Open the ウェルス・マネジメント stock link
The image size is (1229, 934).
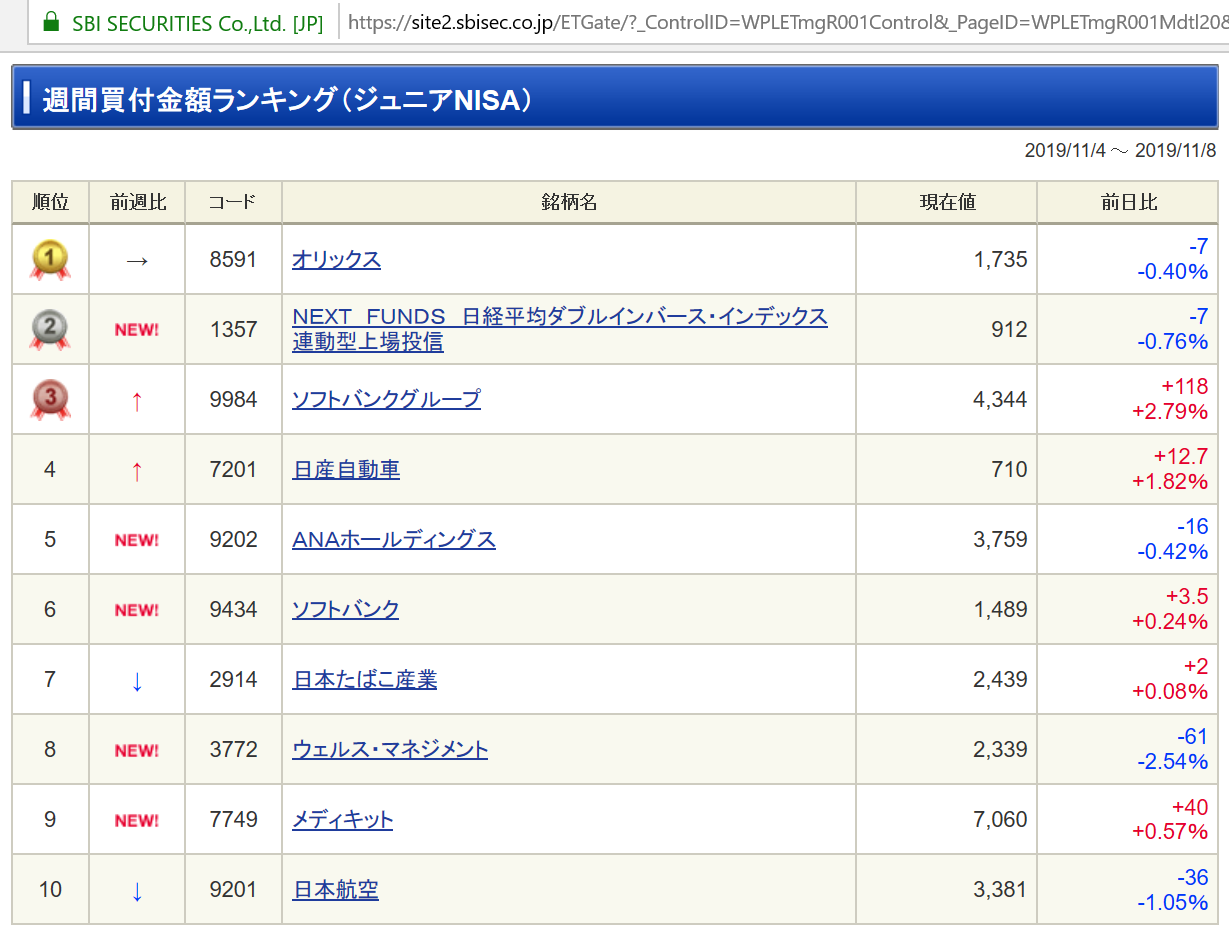coord(390,750)
